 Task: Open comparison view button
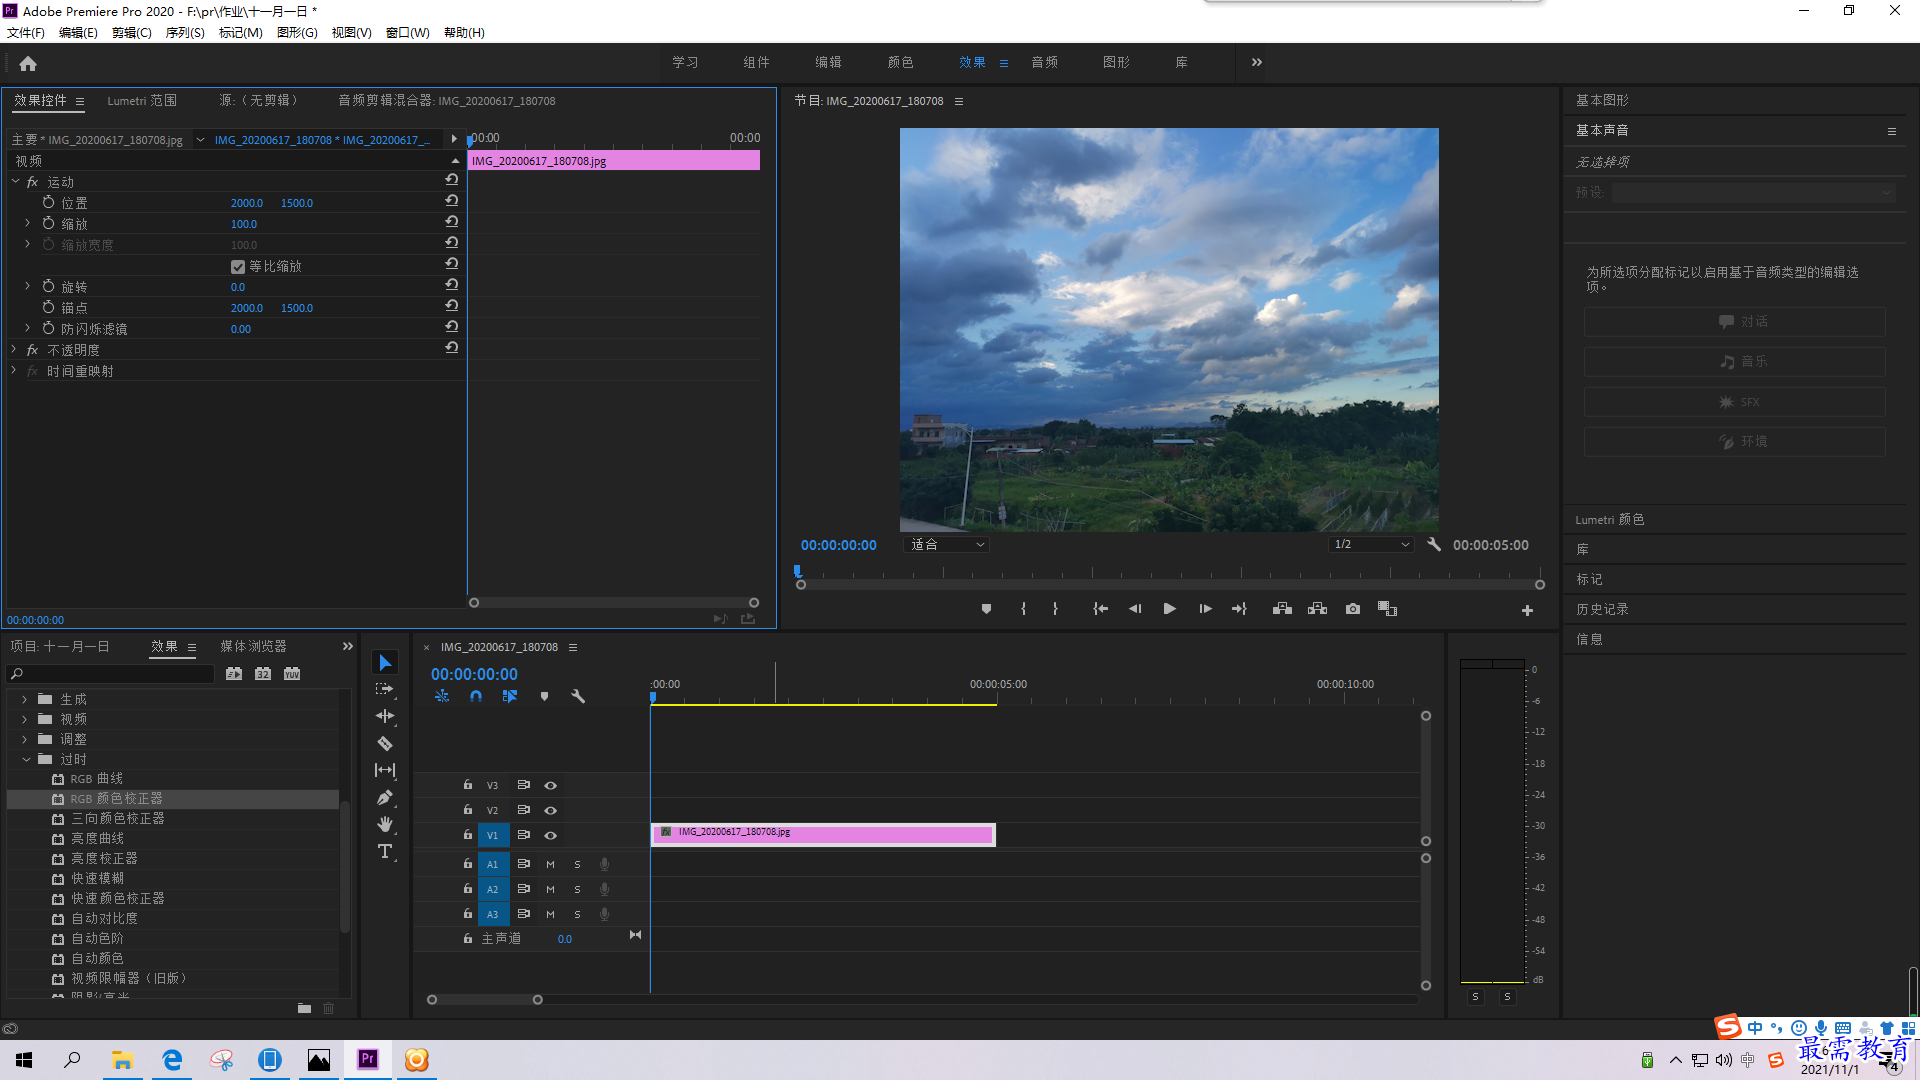coord(1387,609)
